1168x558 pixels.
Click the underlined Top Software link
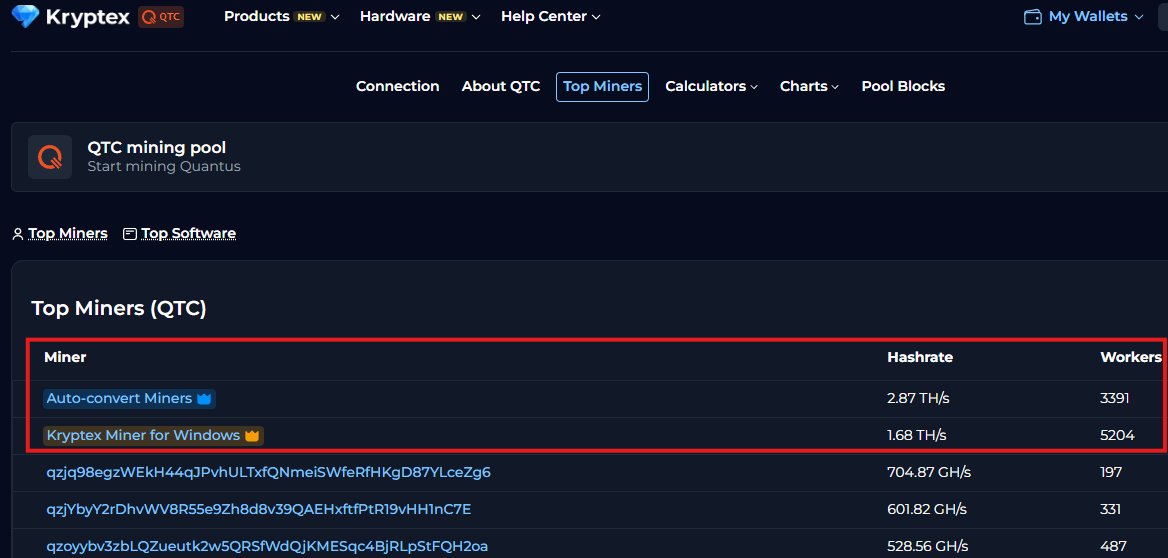coord(188,234)
